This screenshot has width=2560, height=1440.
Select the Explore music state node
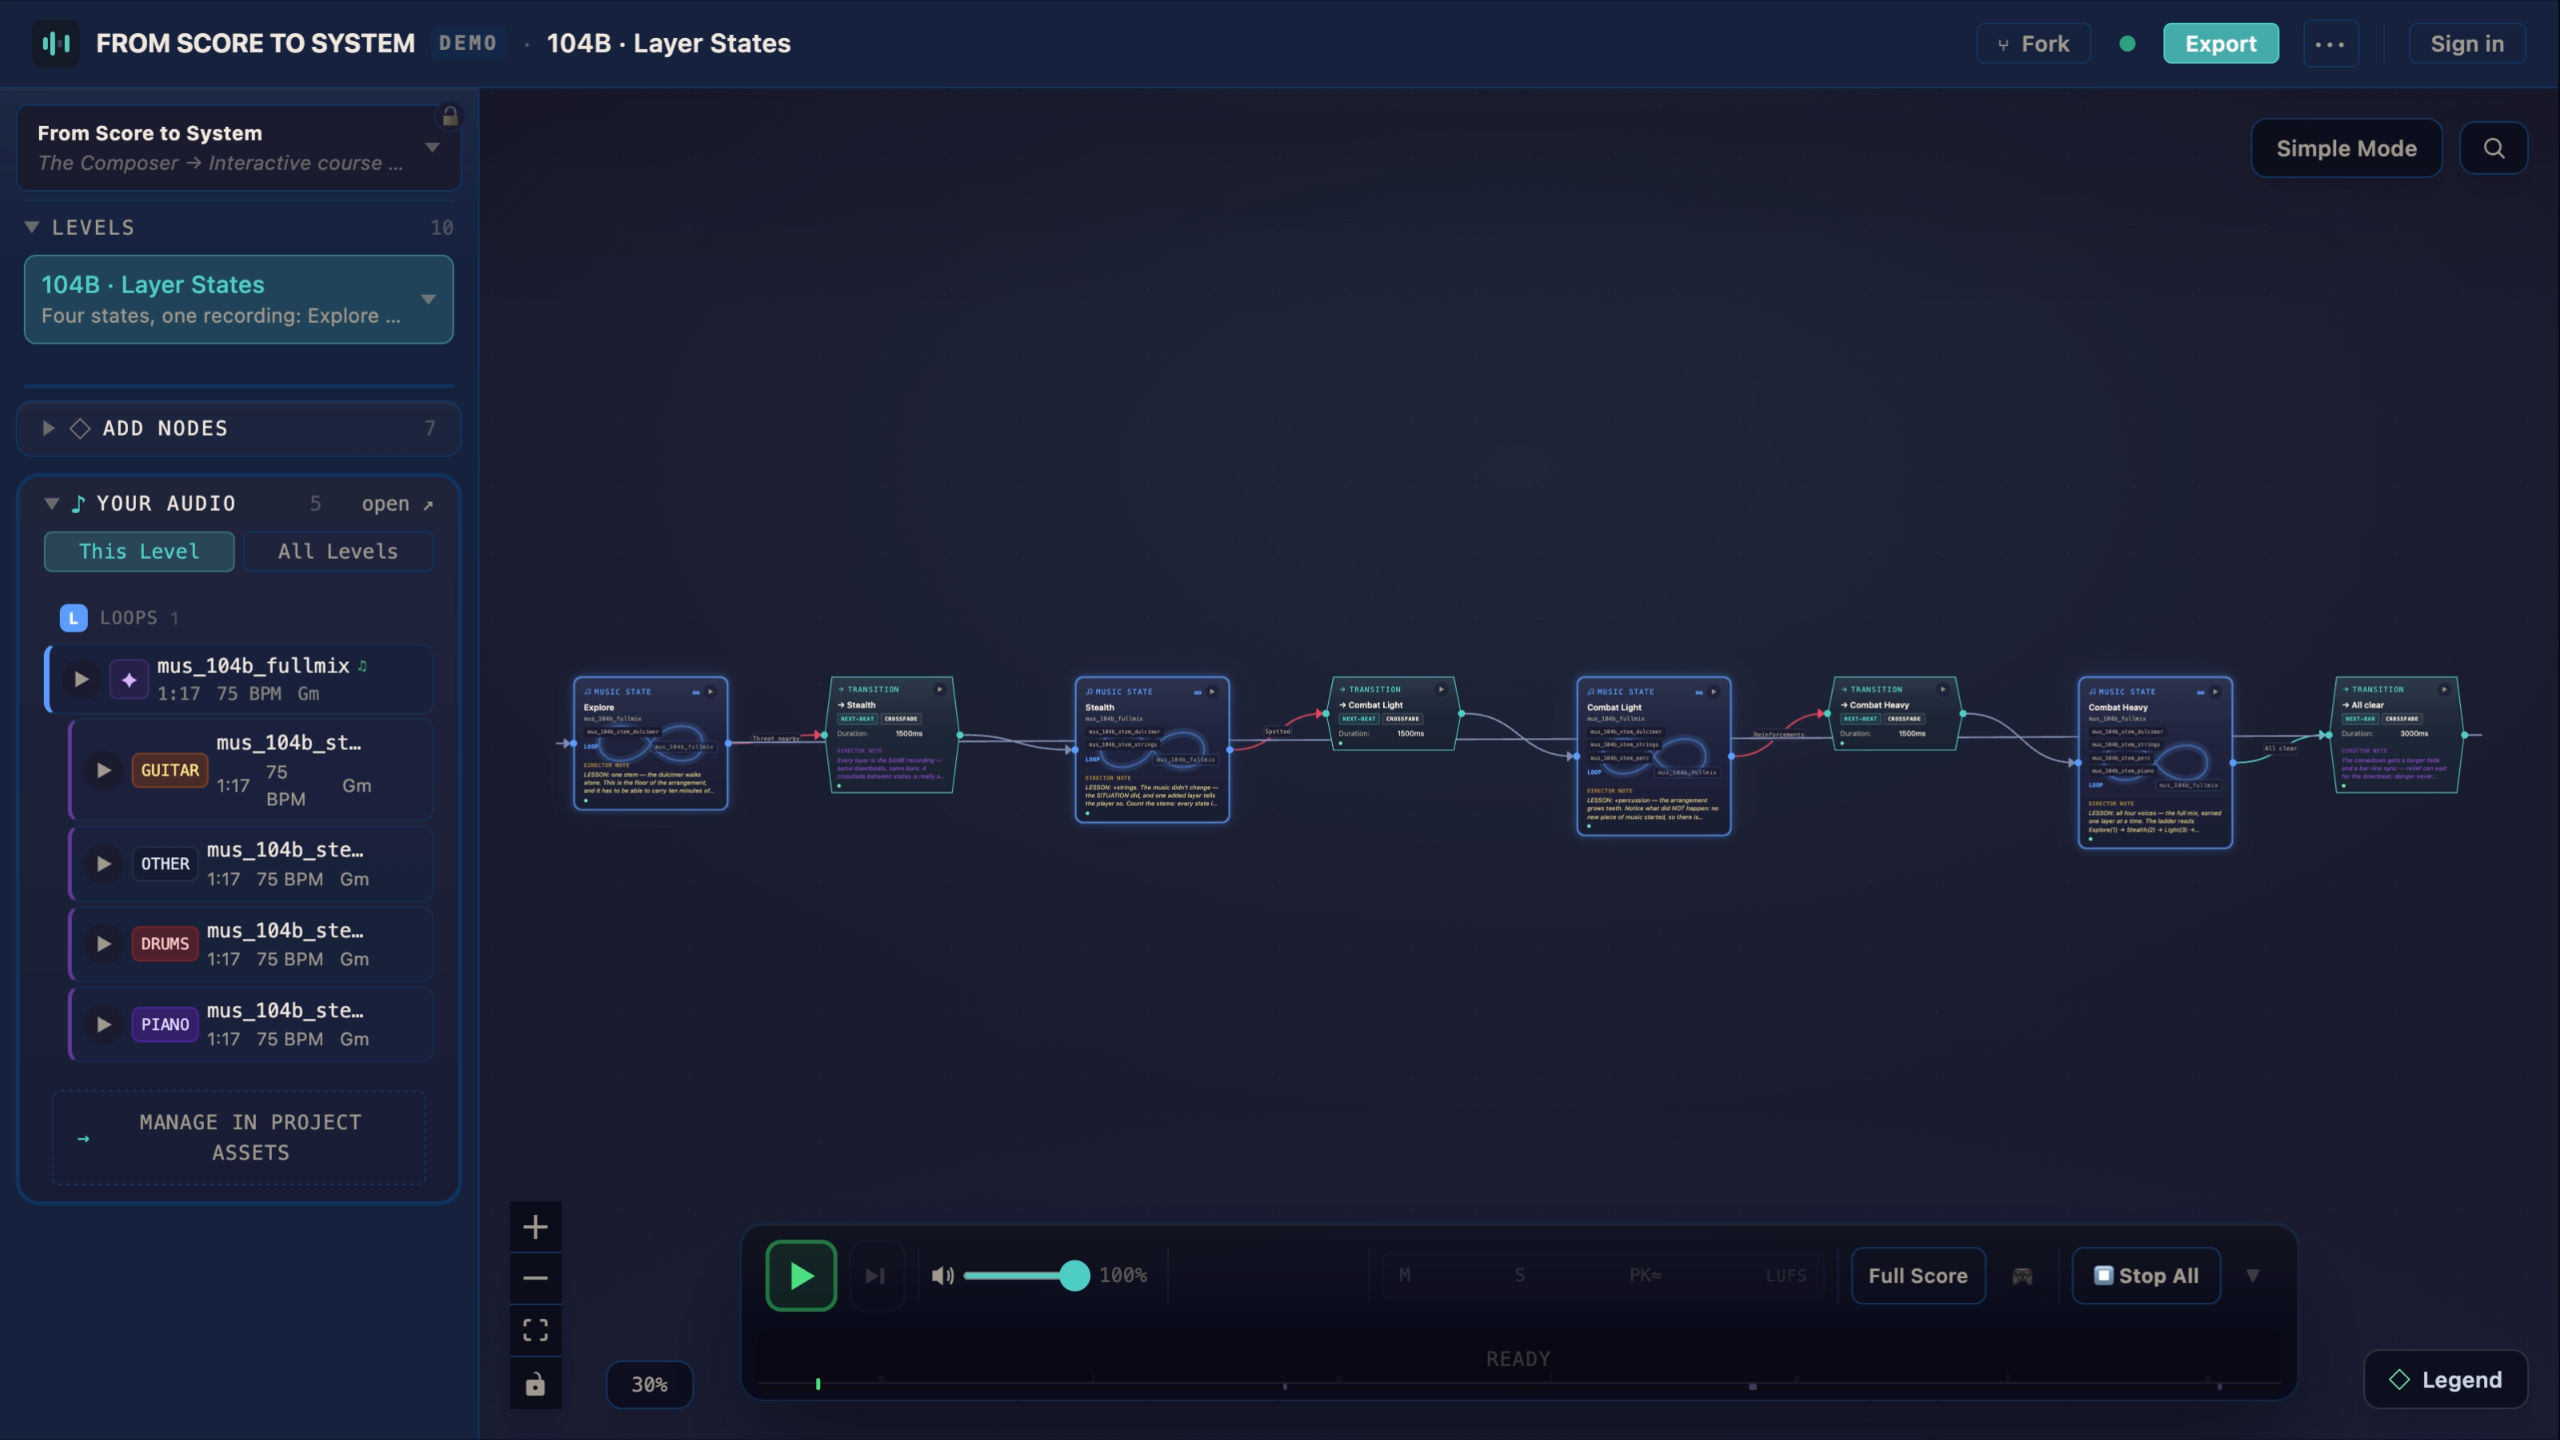point(650,744)
